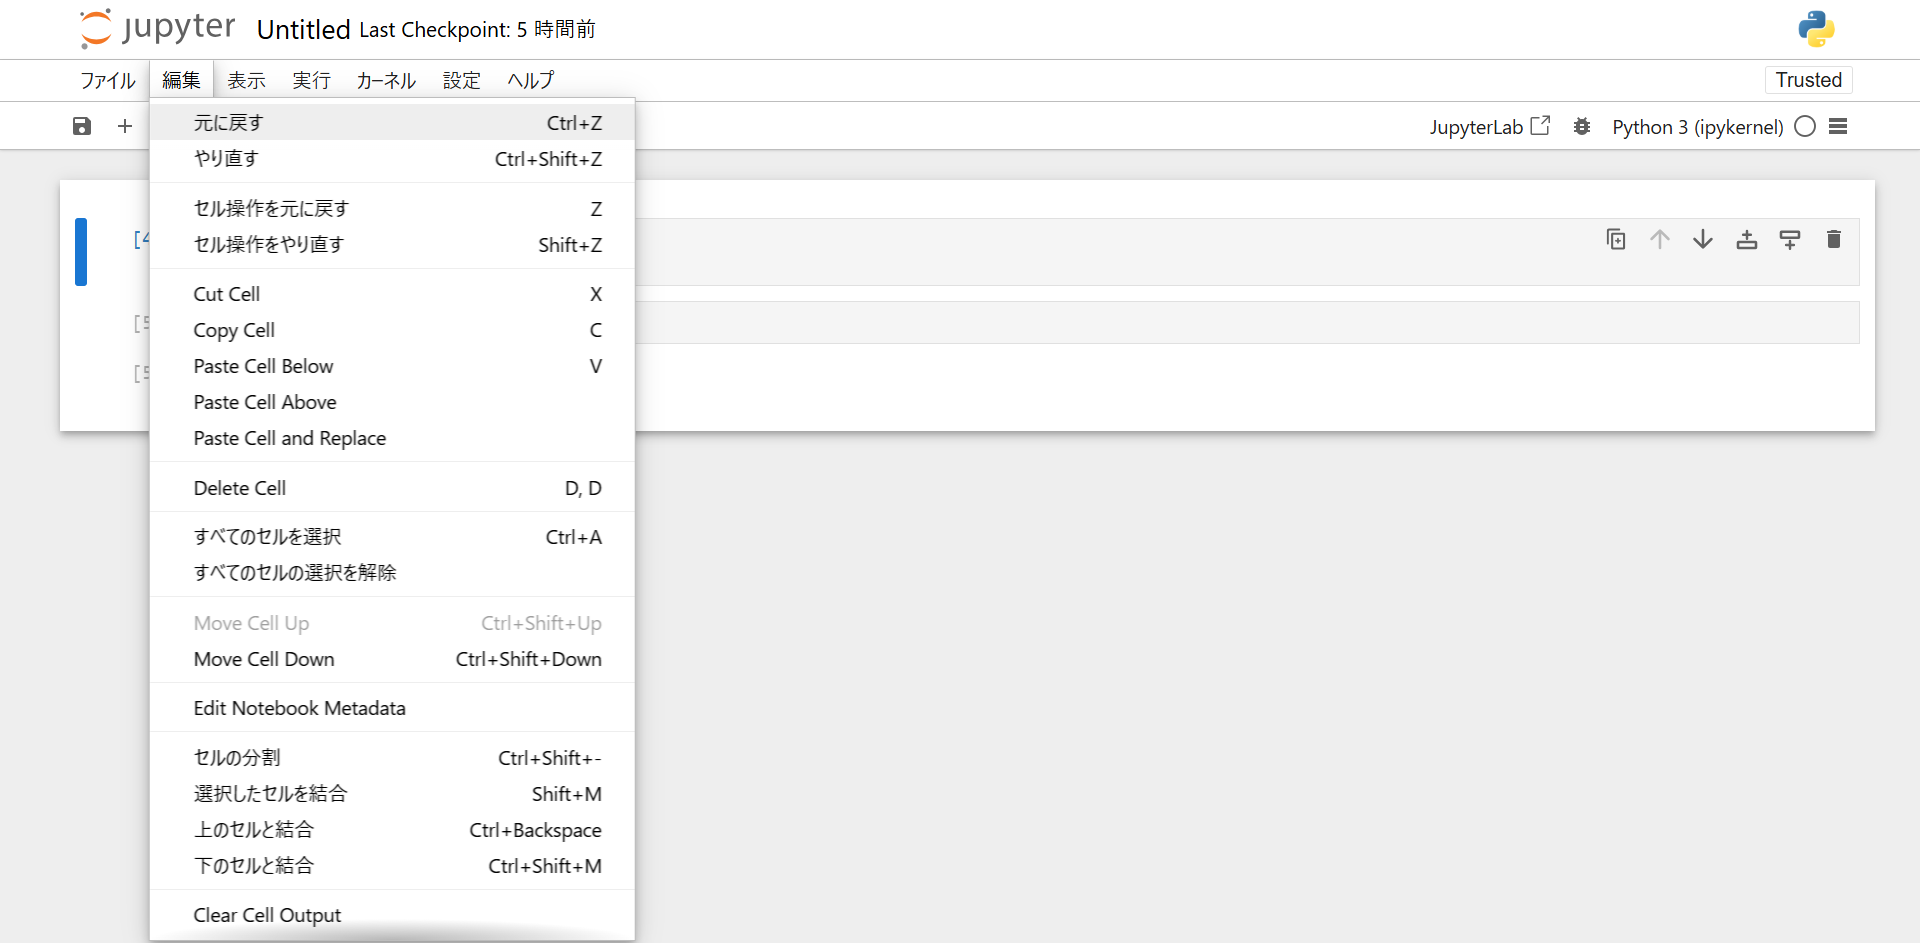Viewport: 1920px width, 943px height.
Task: Expand the ファイル menu
Action: (x=106, y=80)
